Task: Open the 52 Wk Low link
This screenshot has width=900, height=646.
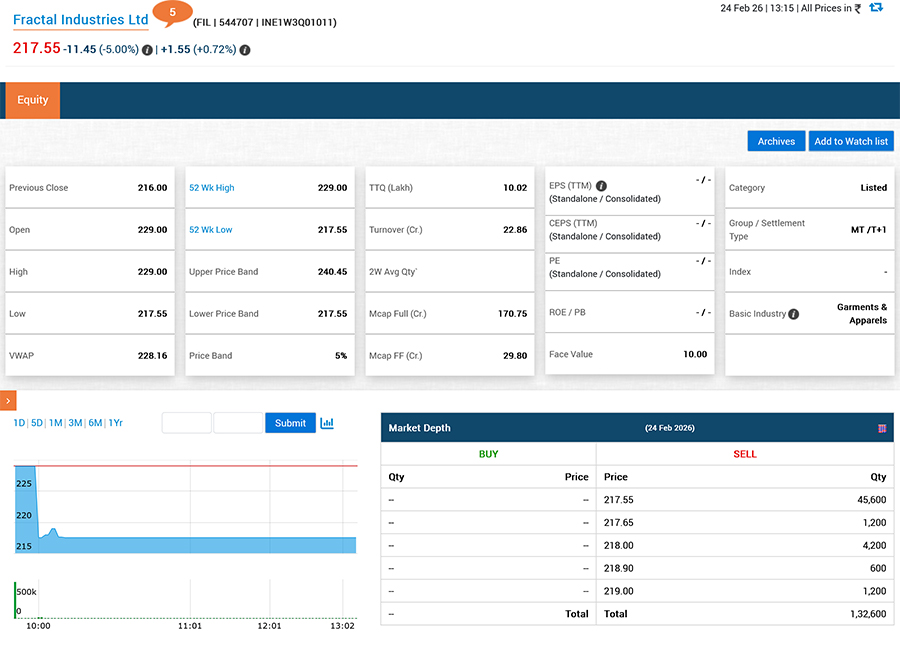Action: pos(211,230)
